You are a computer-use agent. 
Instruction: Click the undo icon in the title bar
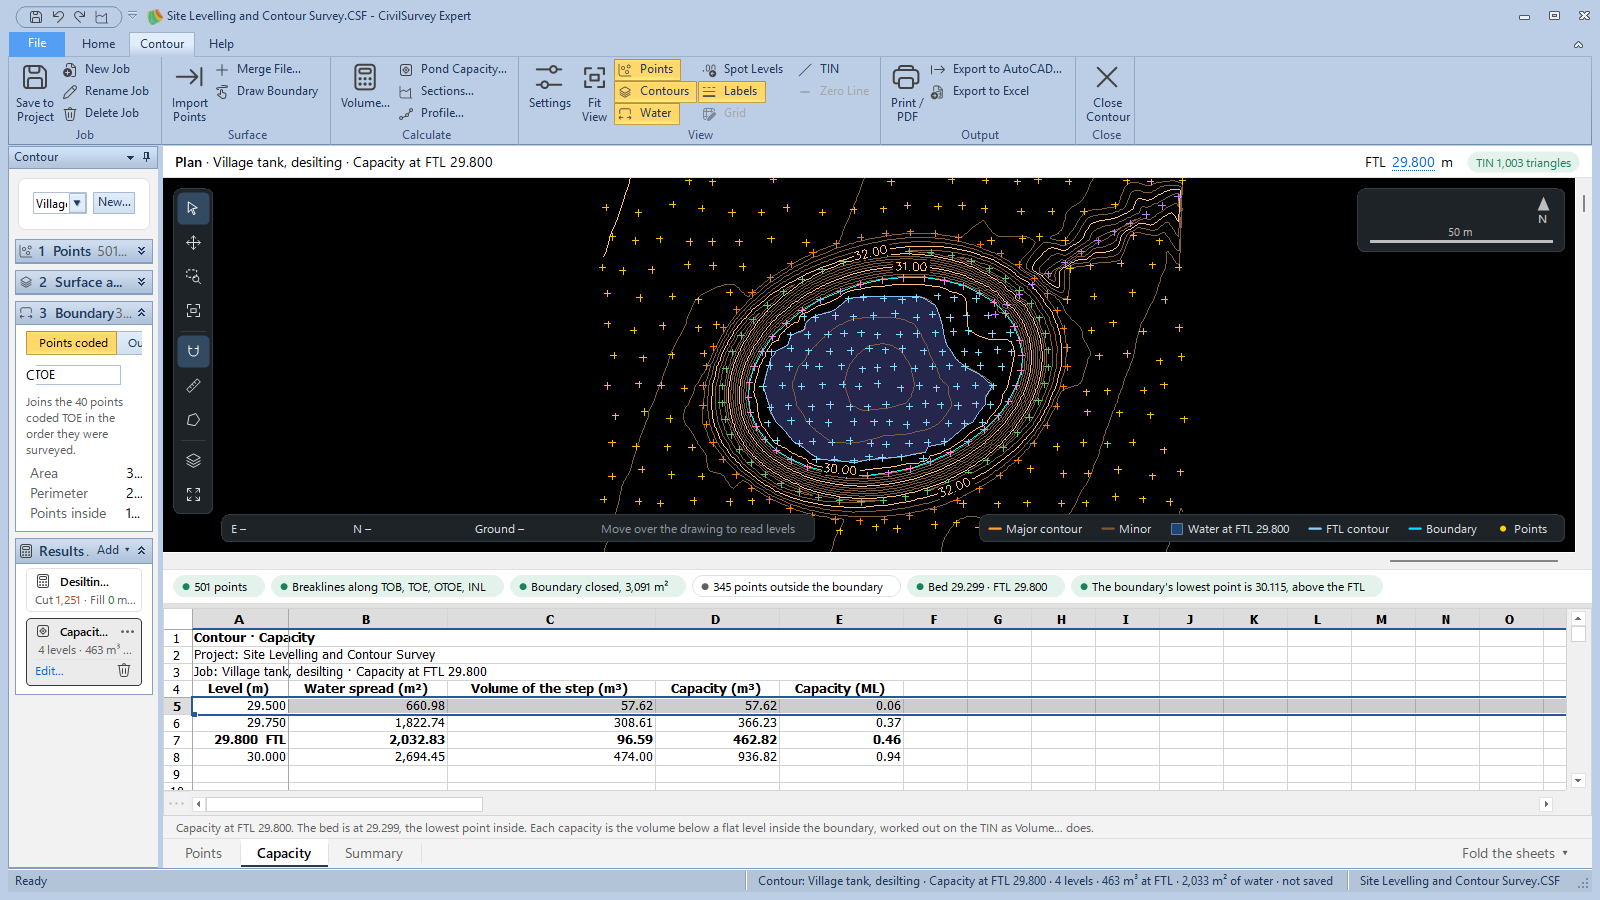58,16
